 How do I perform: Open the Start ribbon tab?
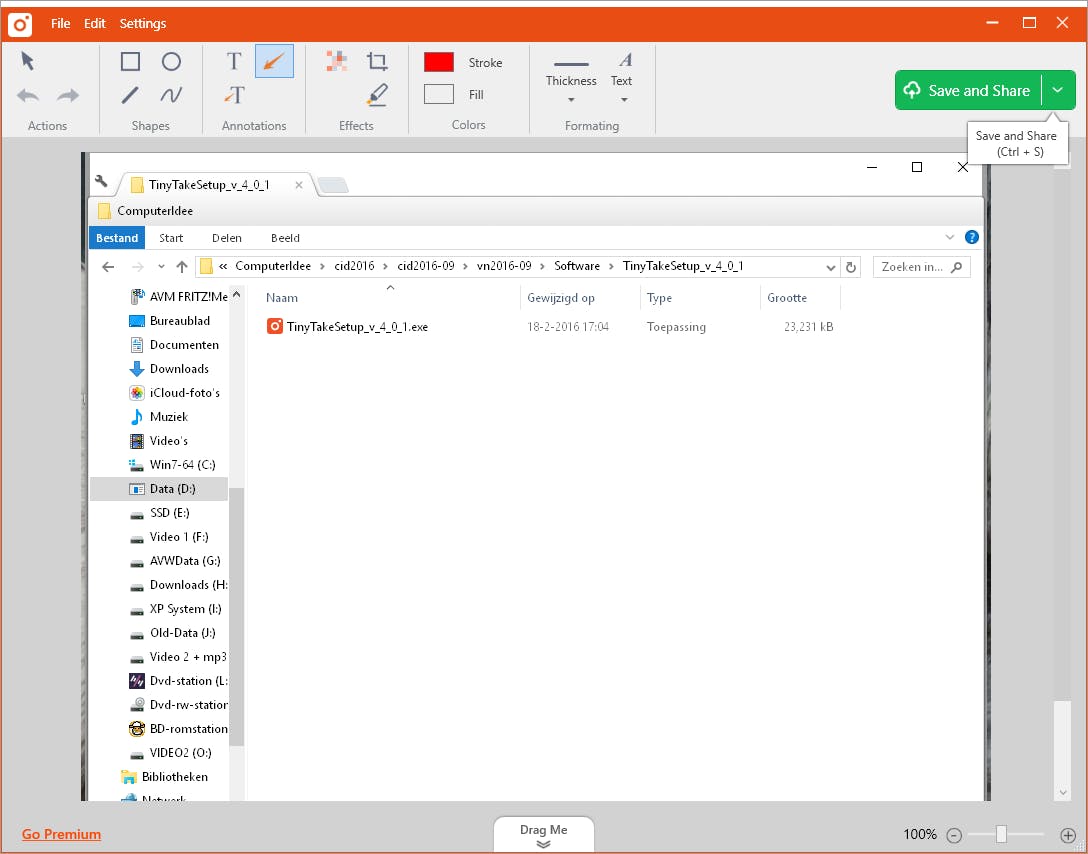(171, 238)
